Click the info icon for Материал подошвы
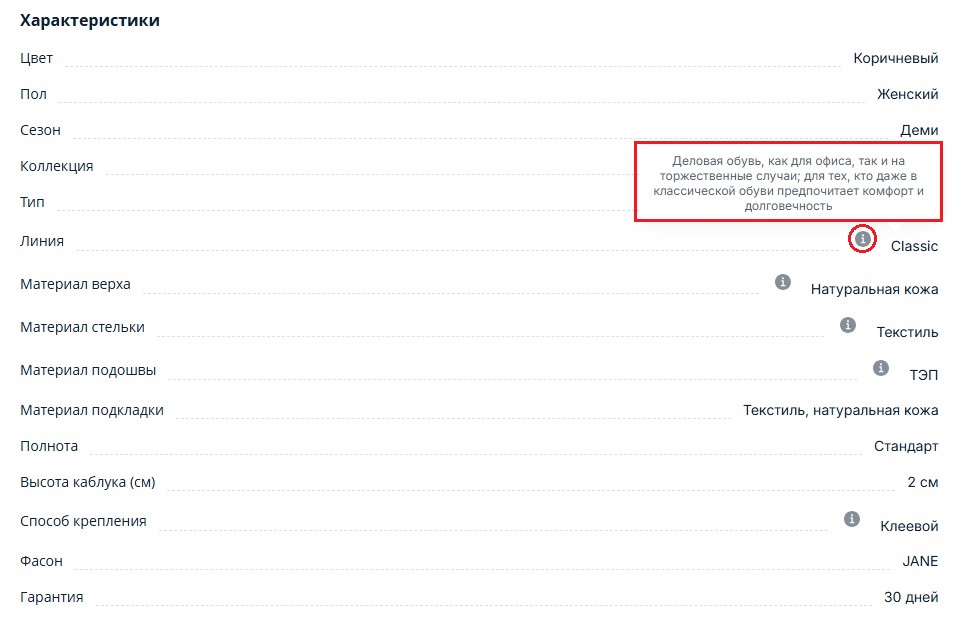960x629 pixels. [881, 368]
